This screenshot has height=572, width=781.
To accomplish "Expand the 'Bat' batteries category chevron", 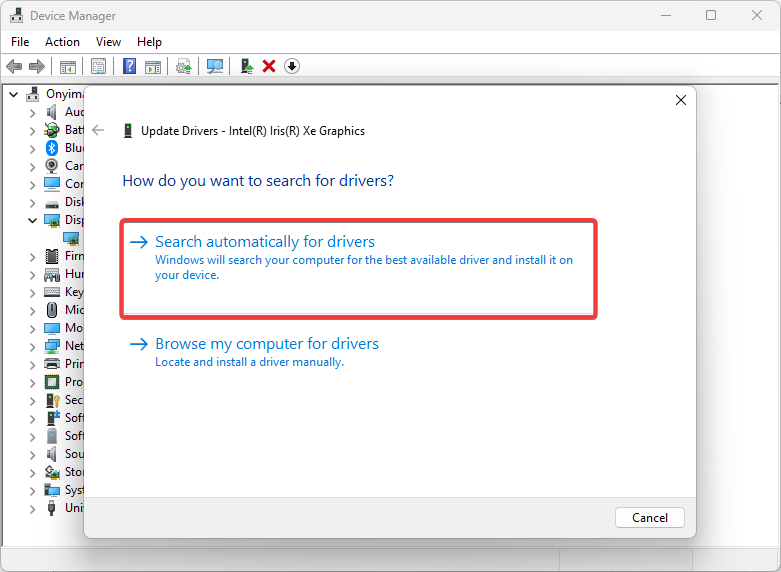I will pos(32,131).
